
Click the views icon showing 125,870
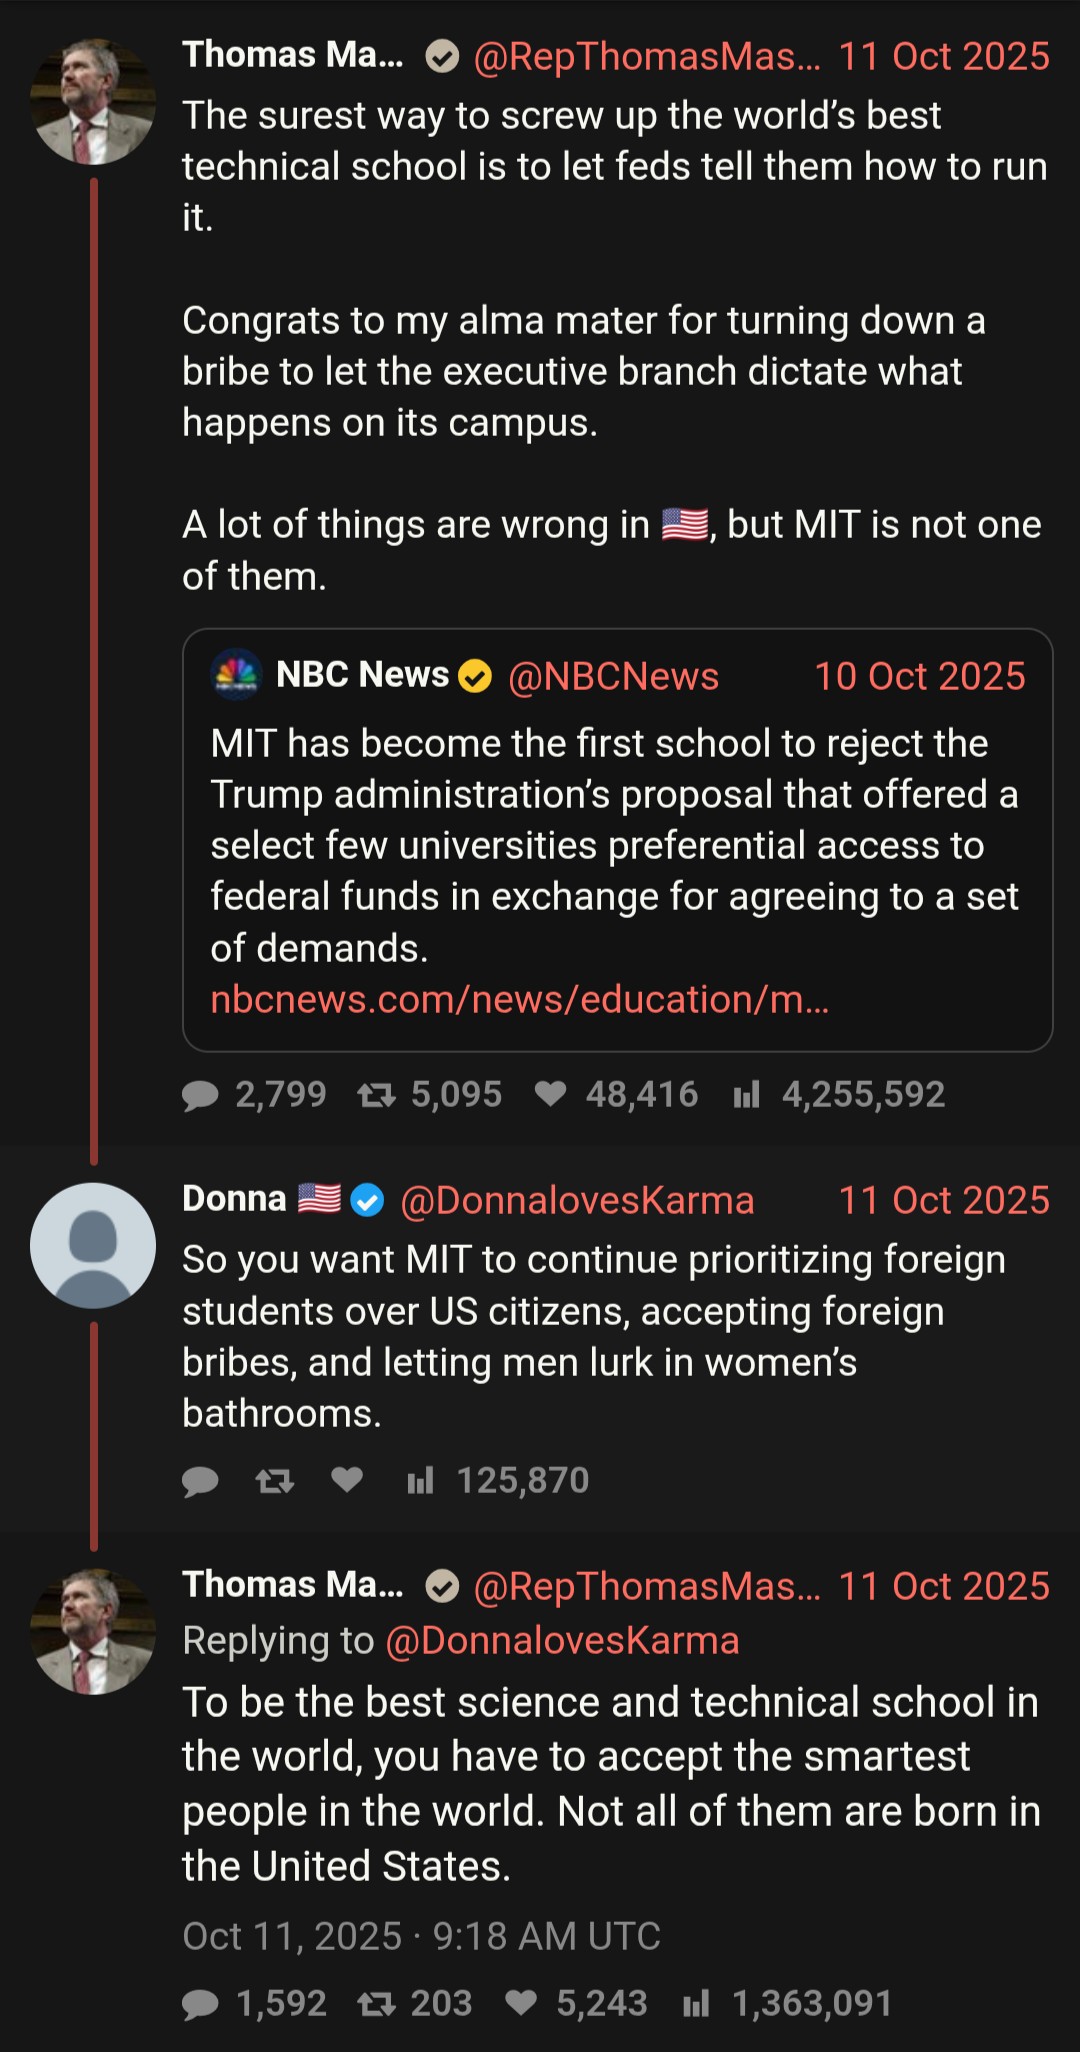[420, 1480]
